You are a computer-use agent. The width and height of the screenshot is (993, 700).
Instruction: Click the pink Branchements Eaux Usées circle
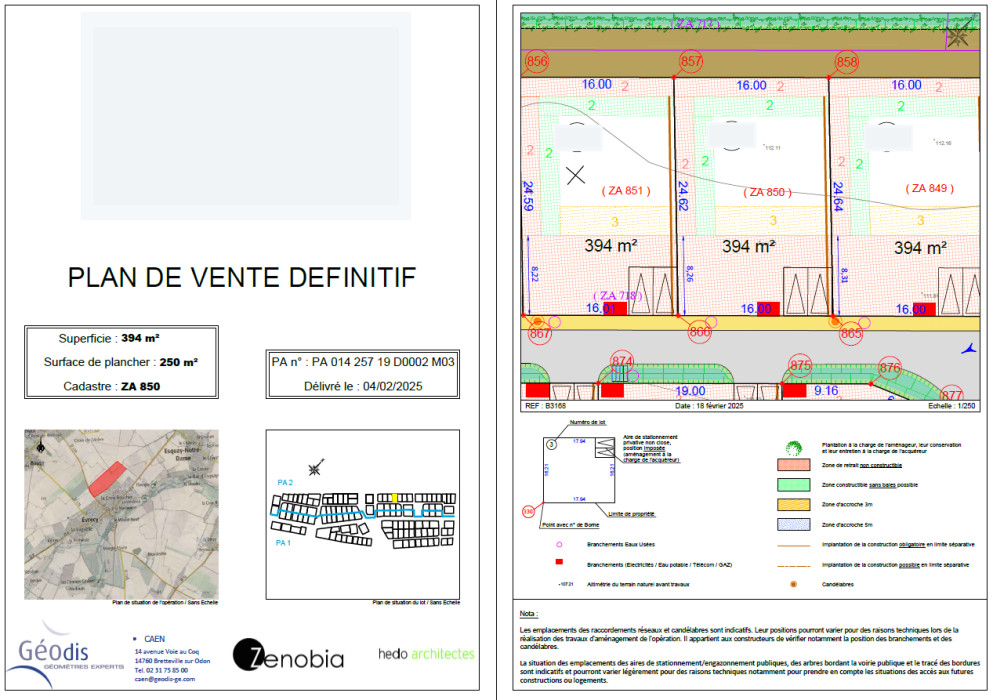tap(558, 545)
